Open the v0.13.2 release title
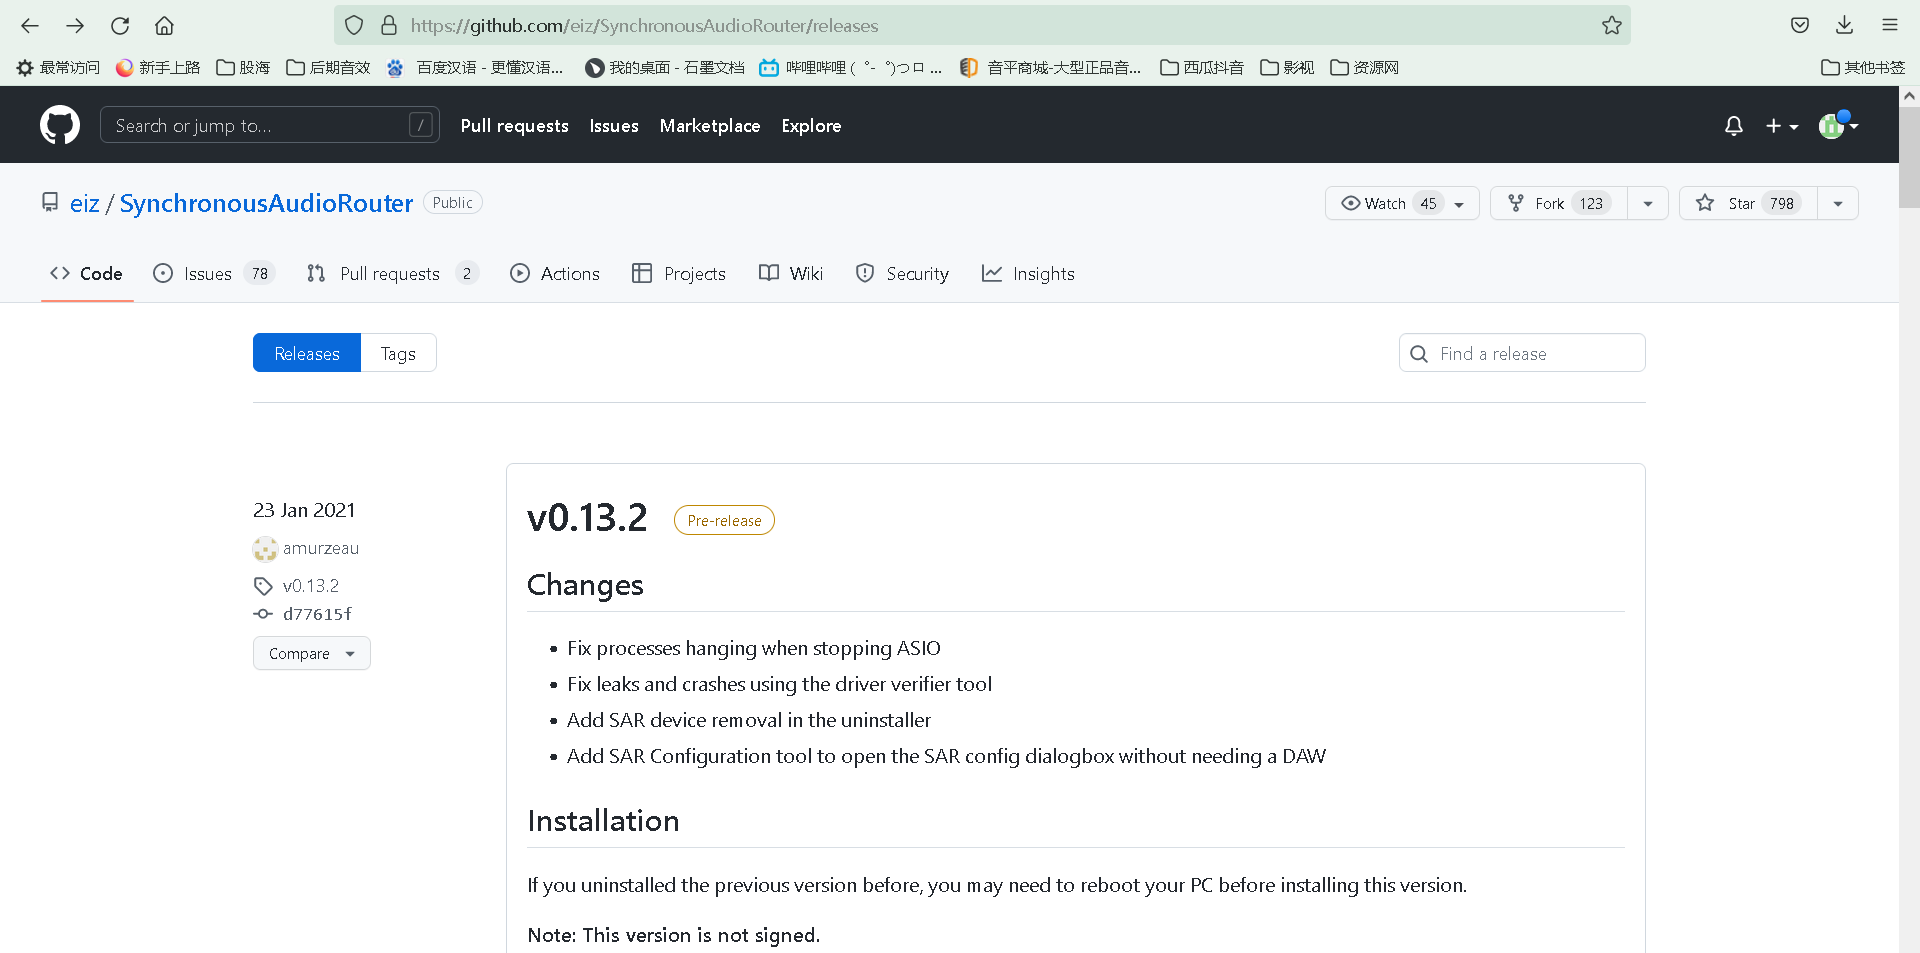Image resolution: width=1920 pixels, height=953 pixels. pos(587,518)
